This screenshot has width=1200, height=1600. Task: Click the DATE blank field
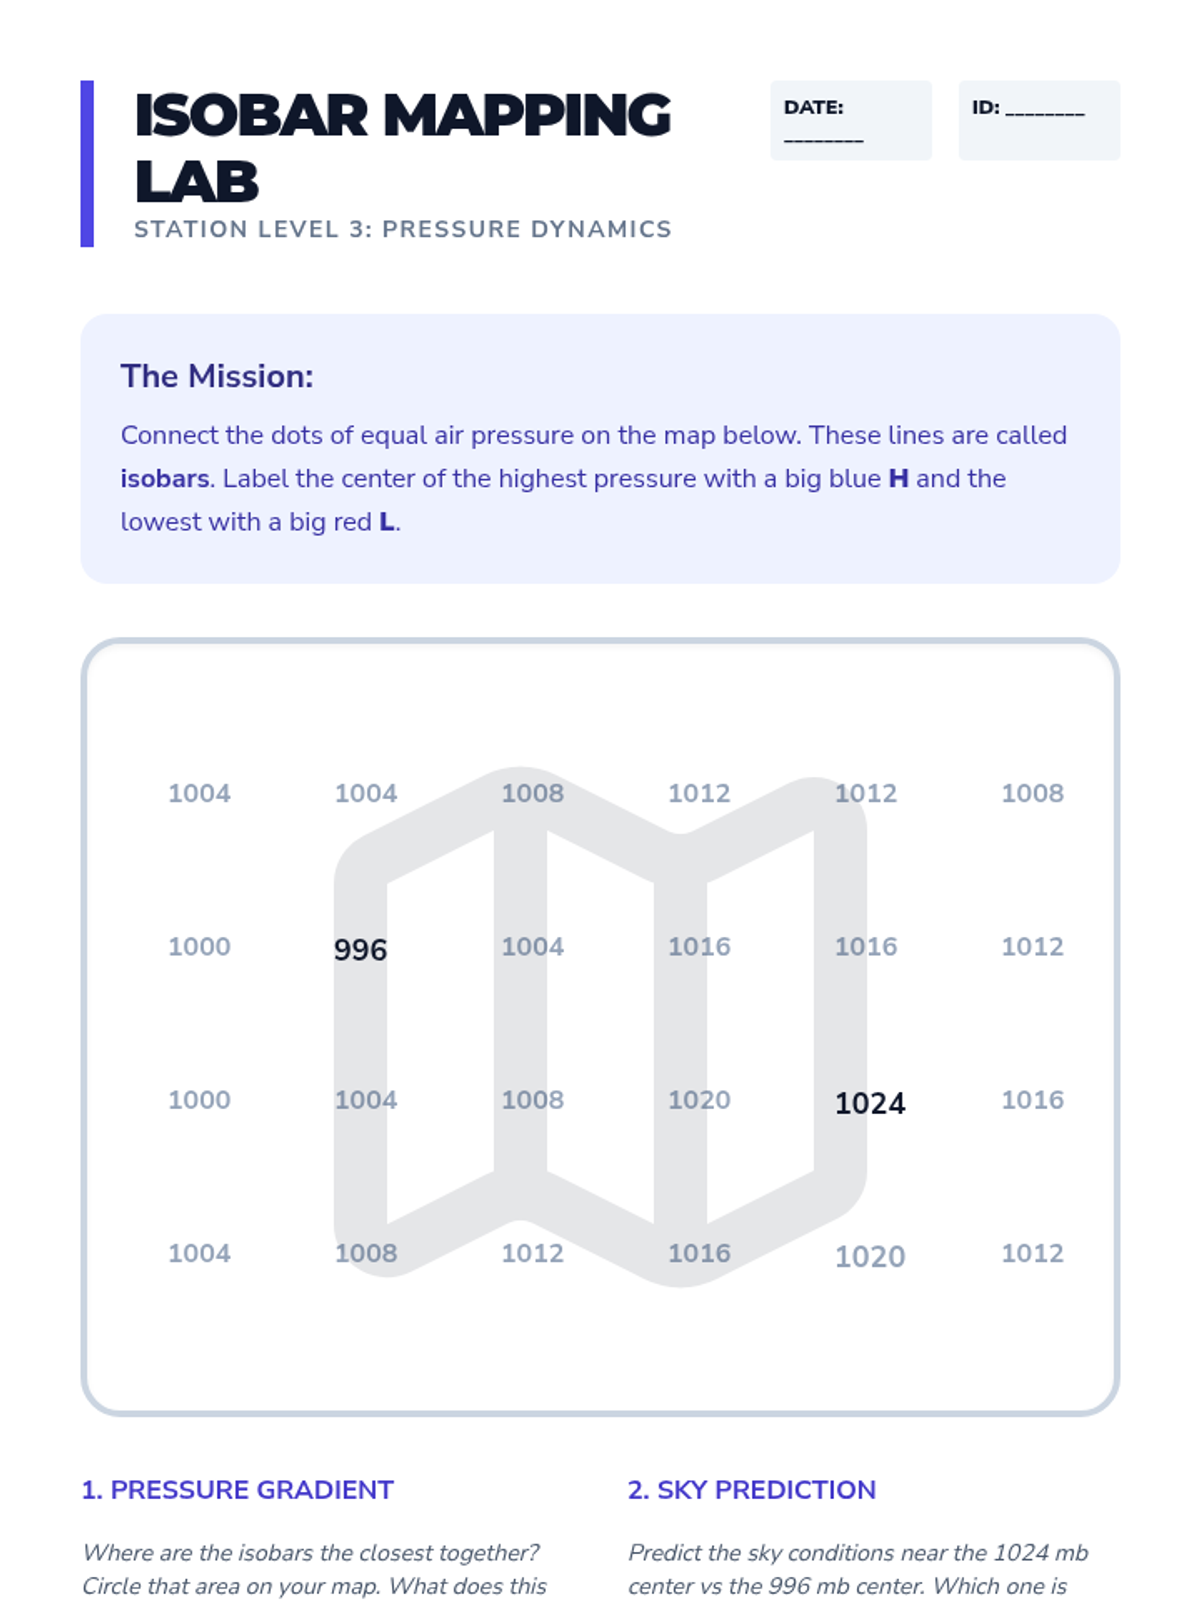click(850, 120)
